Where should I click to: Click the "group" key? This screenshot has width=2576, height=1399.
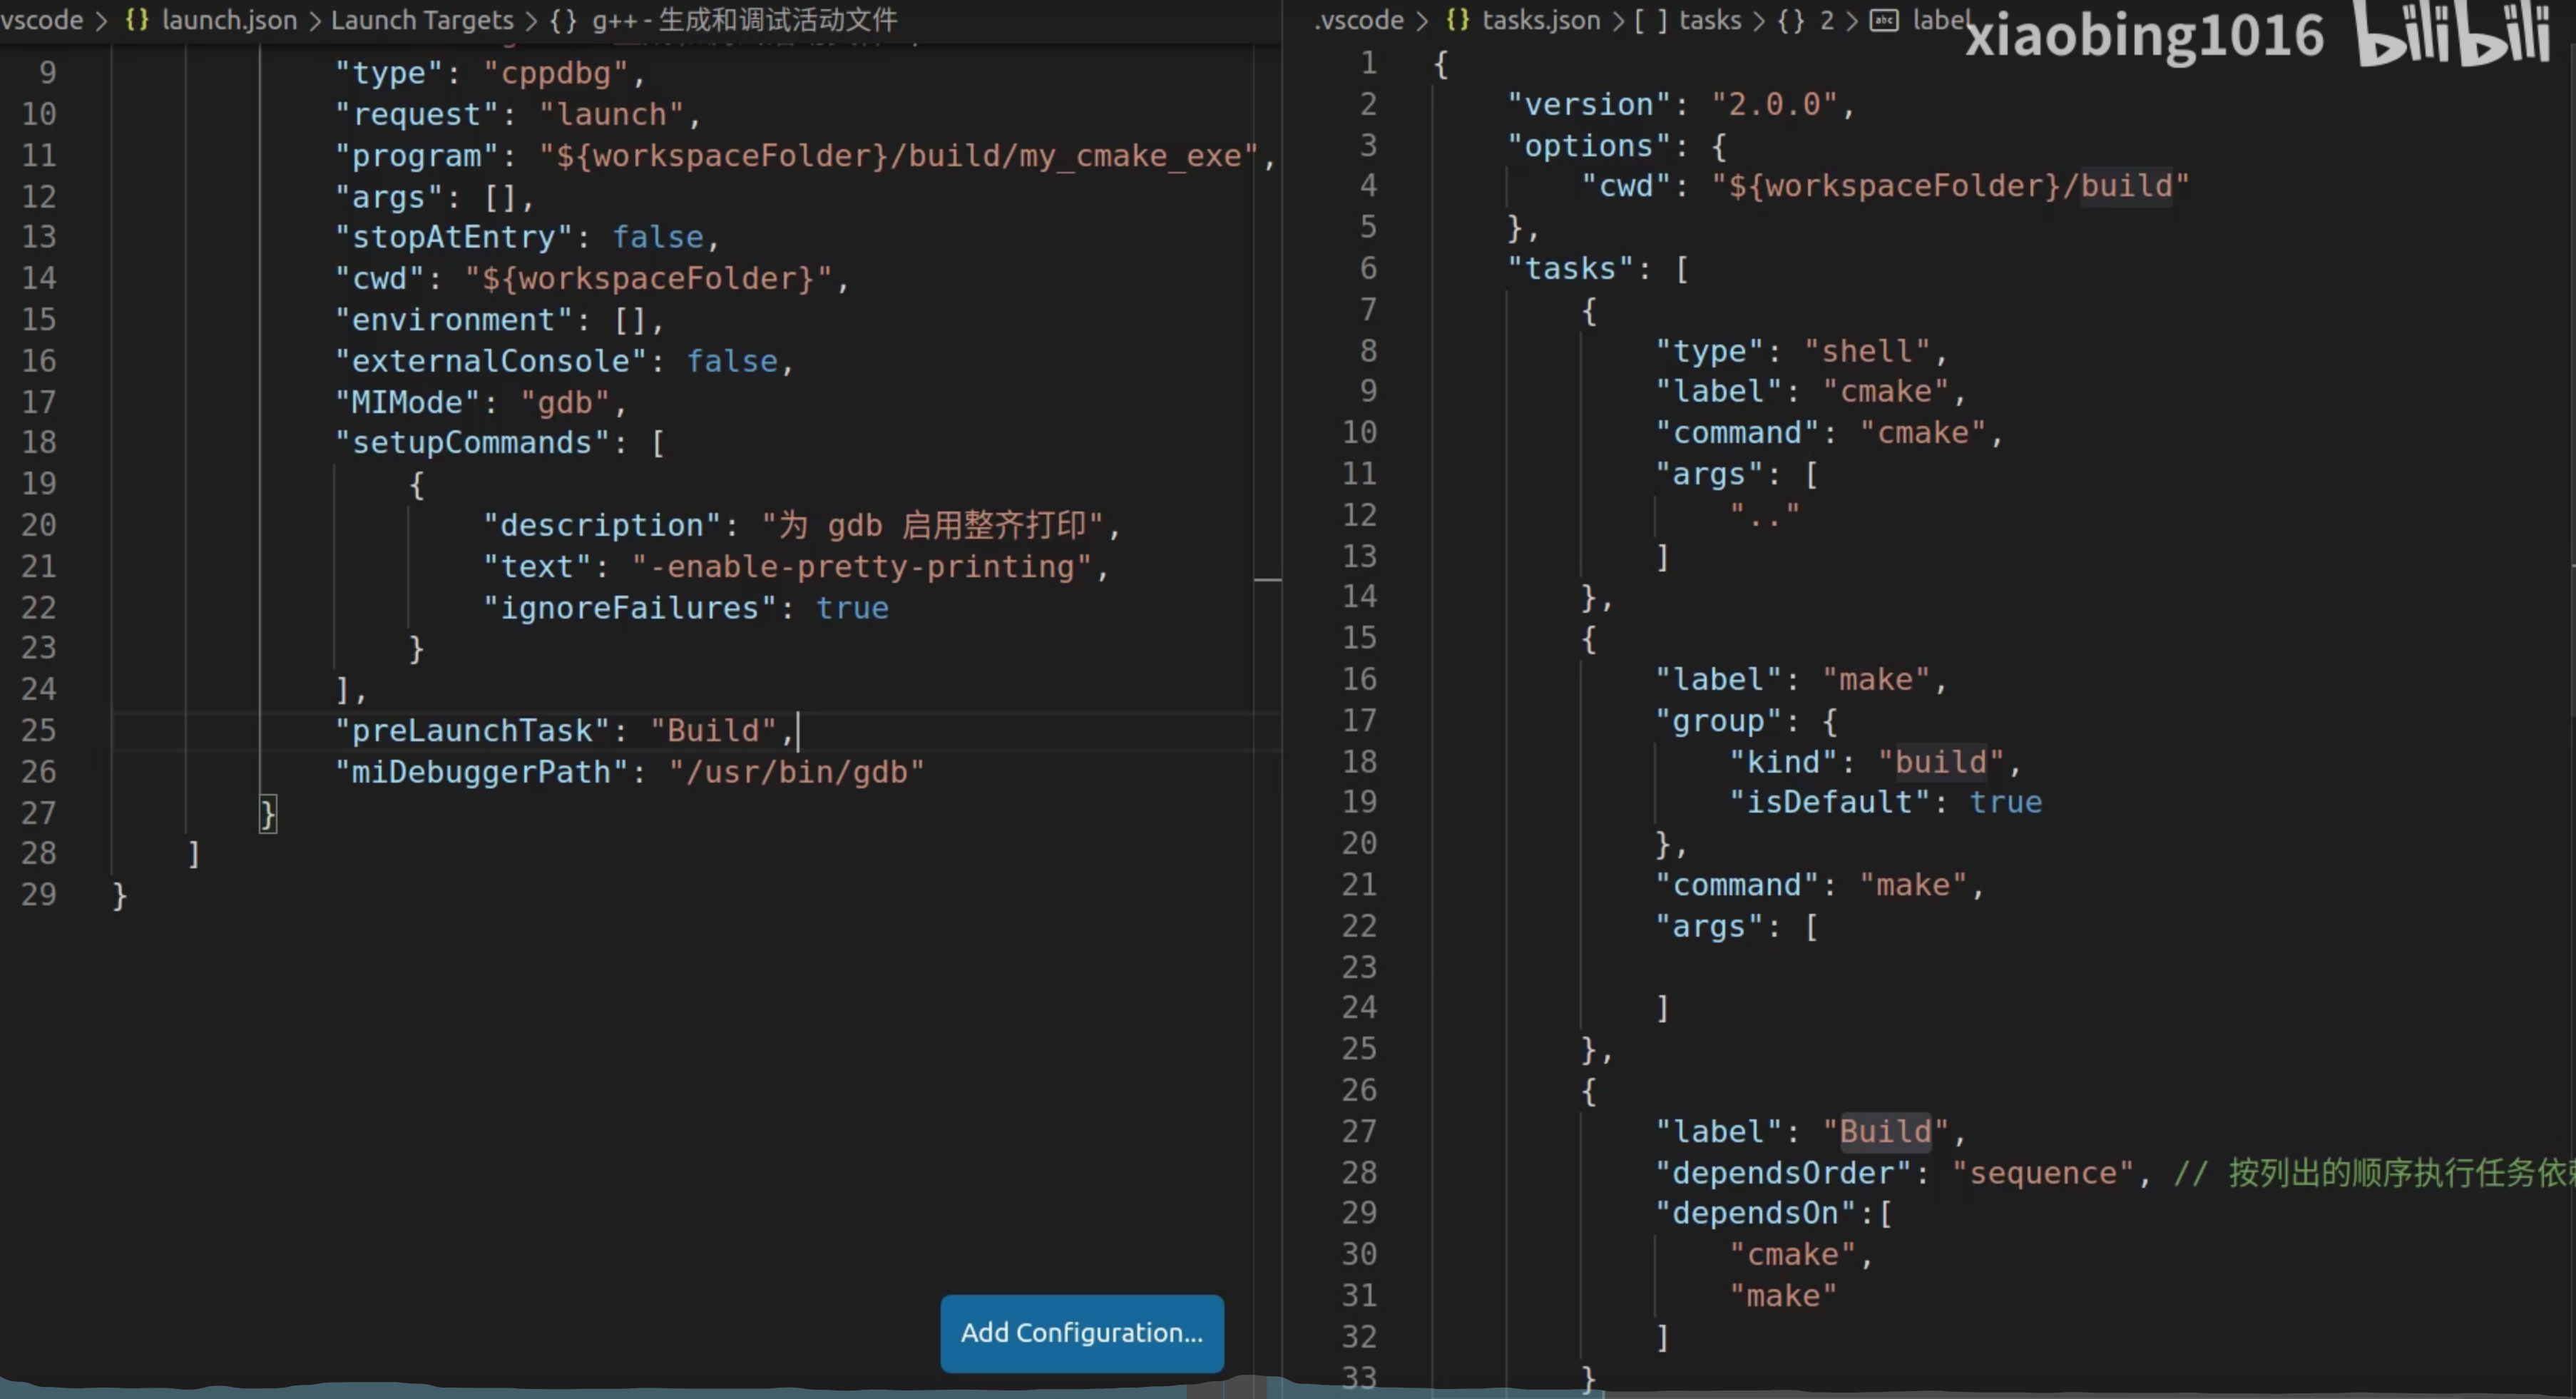click(x=1718, y=722)
